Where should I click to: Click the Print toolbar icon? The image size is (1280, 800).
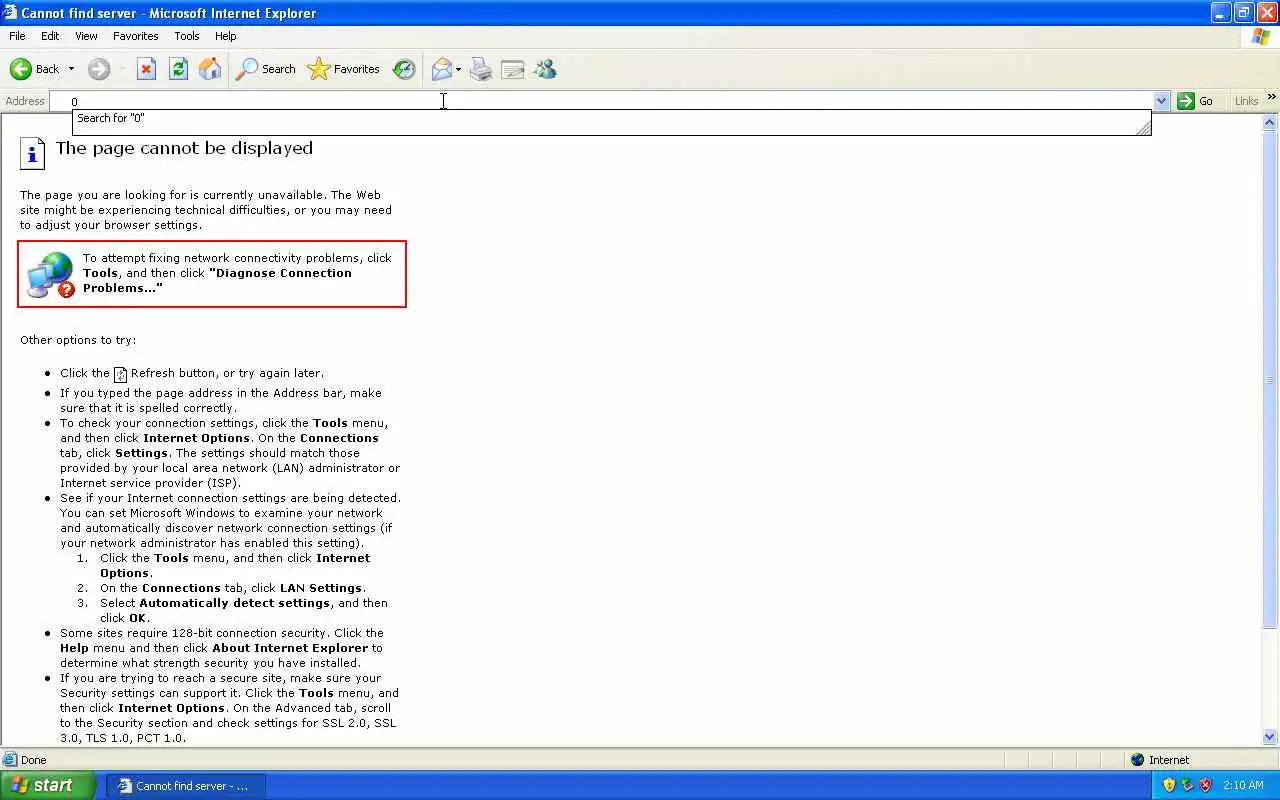click(x=481, y=69)
